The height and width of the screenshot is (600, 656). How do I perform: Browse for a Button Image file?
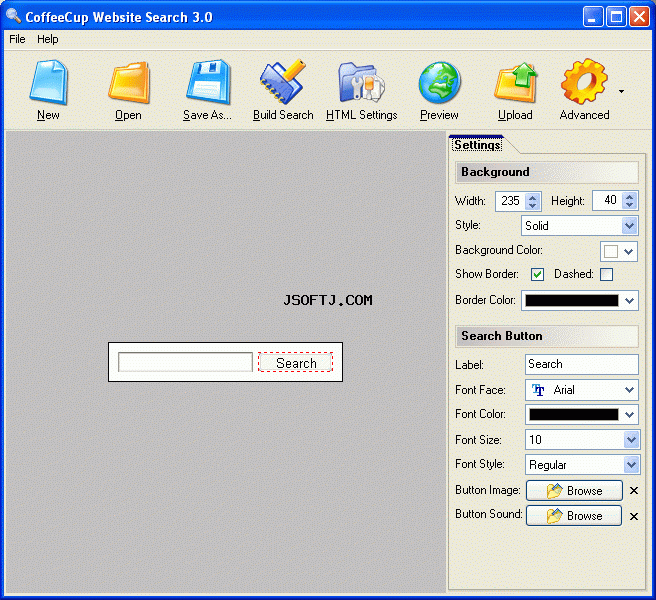(x=574, y=490)
